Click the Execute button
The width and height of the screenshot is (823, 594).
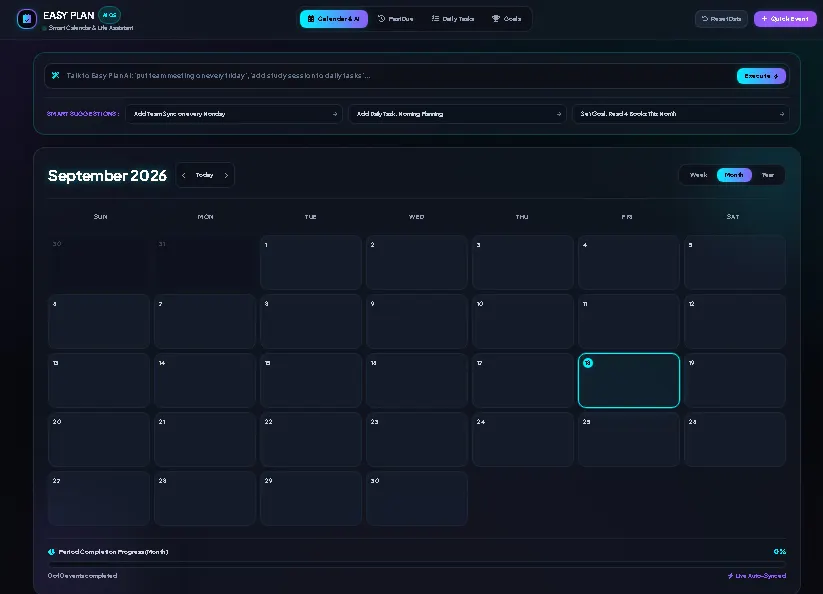[761, 76]
